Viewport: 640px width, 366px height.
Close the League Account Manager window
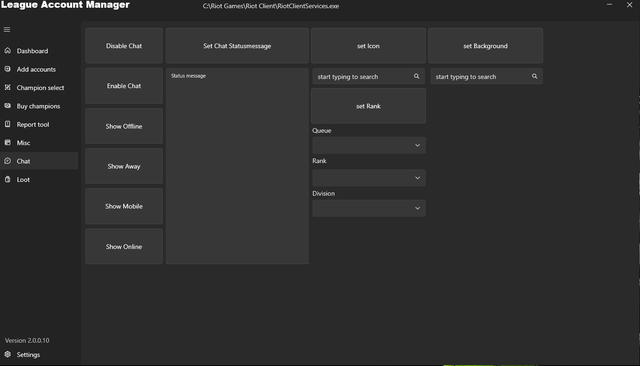click(629, 5)
